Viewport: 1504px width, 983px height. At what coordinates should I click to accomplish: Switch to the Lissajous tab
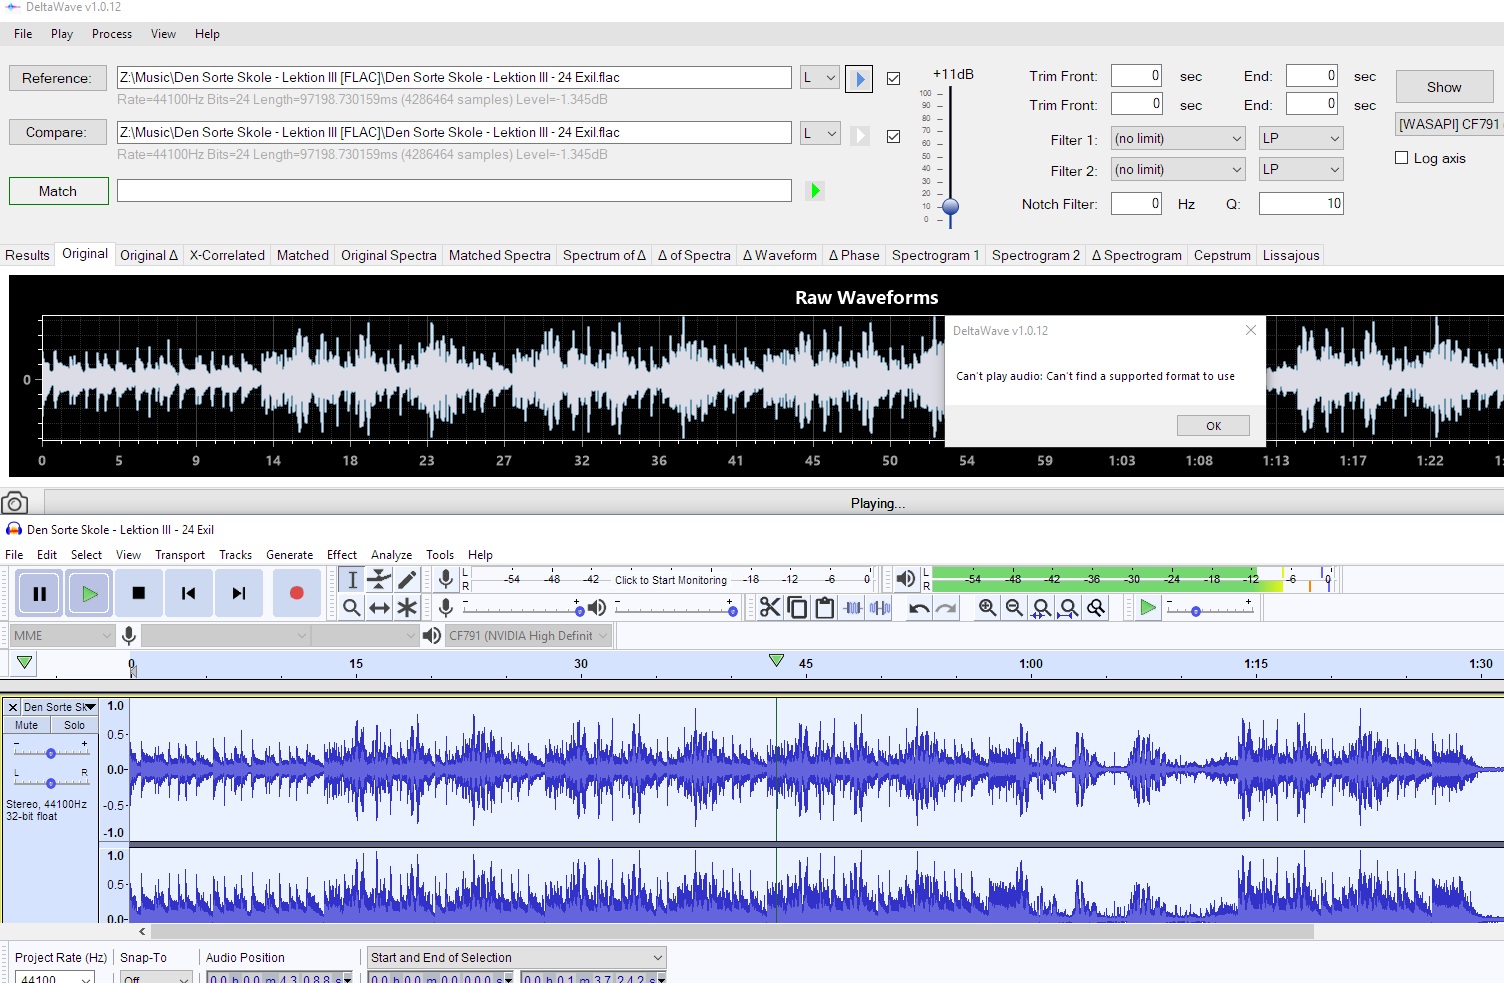(1291, 255)
